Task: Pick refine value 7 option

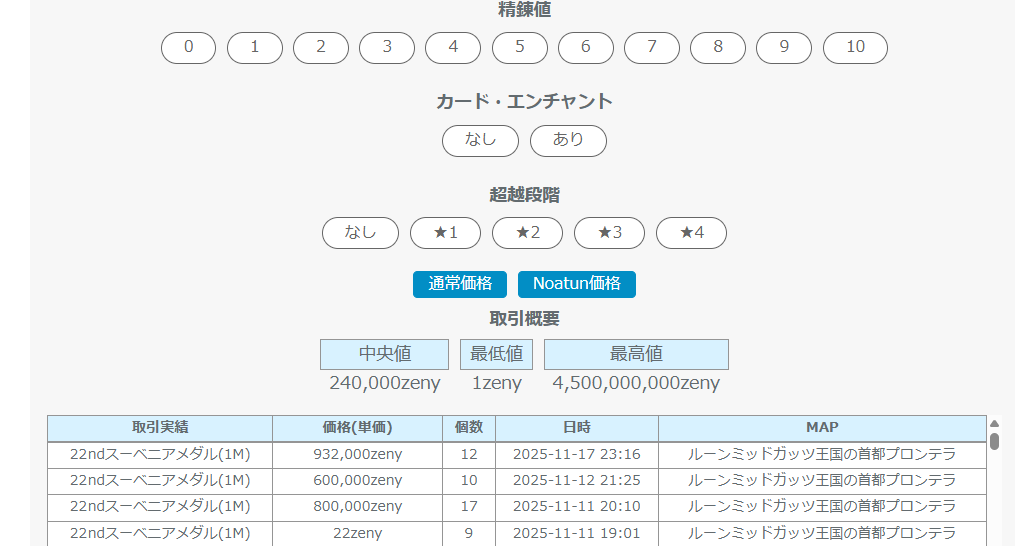Action: 651,48
